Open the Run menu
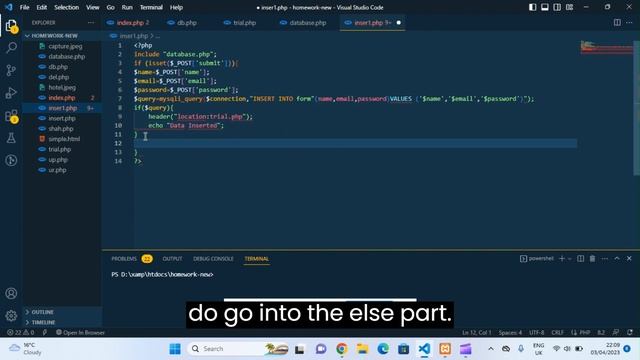Screen dimensions: 640x360 click(x=127, y=7)
